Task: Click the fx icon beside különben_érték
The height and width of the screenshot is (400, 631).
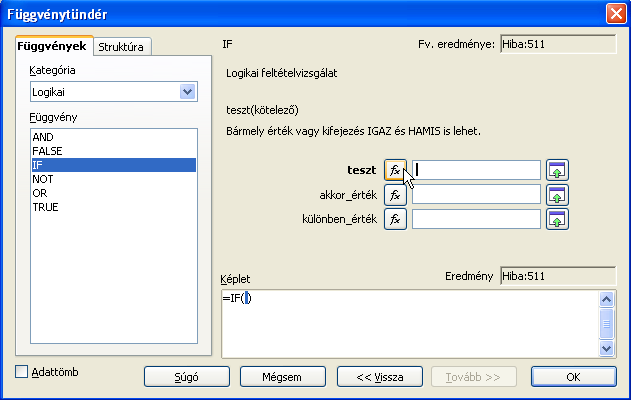Action: tap(395, 219)
